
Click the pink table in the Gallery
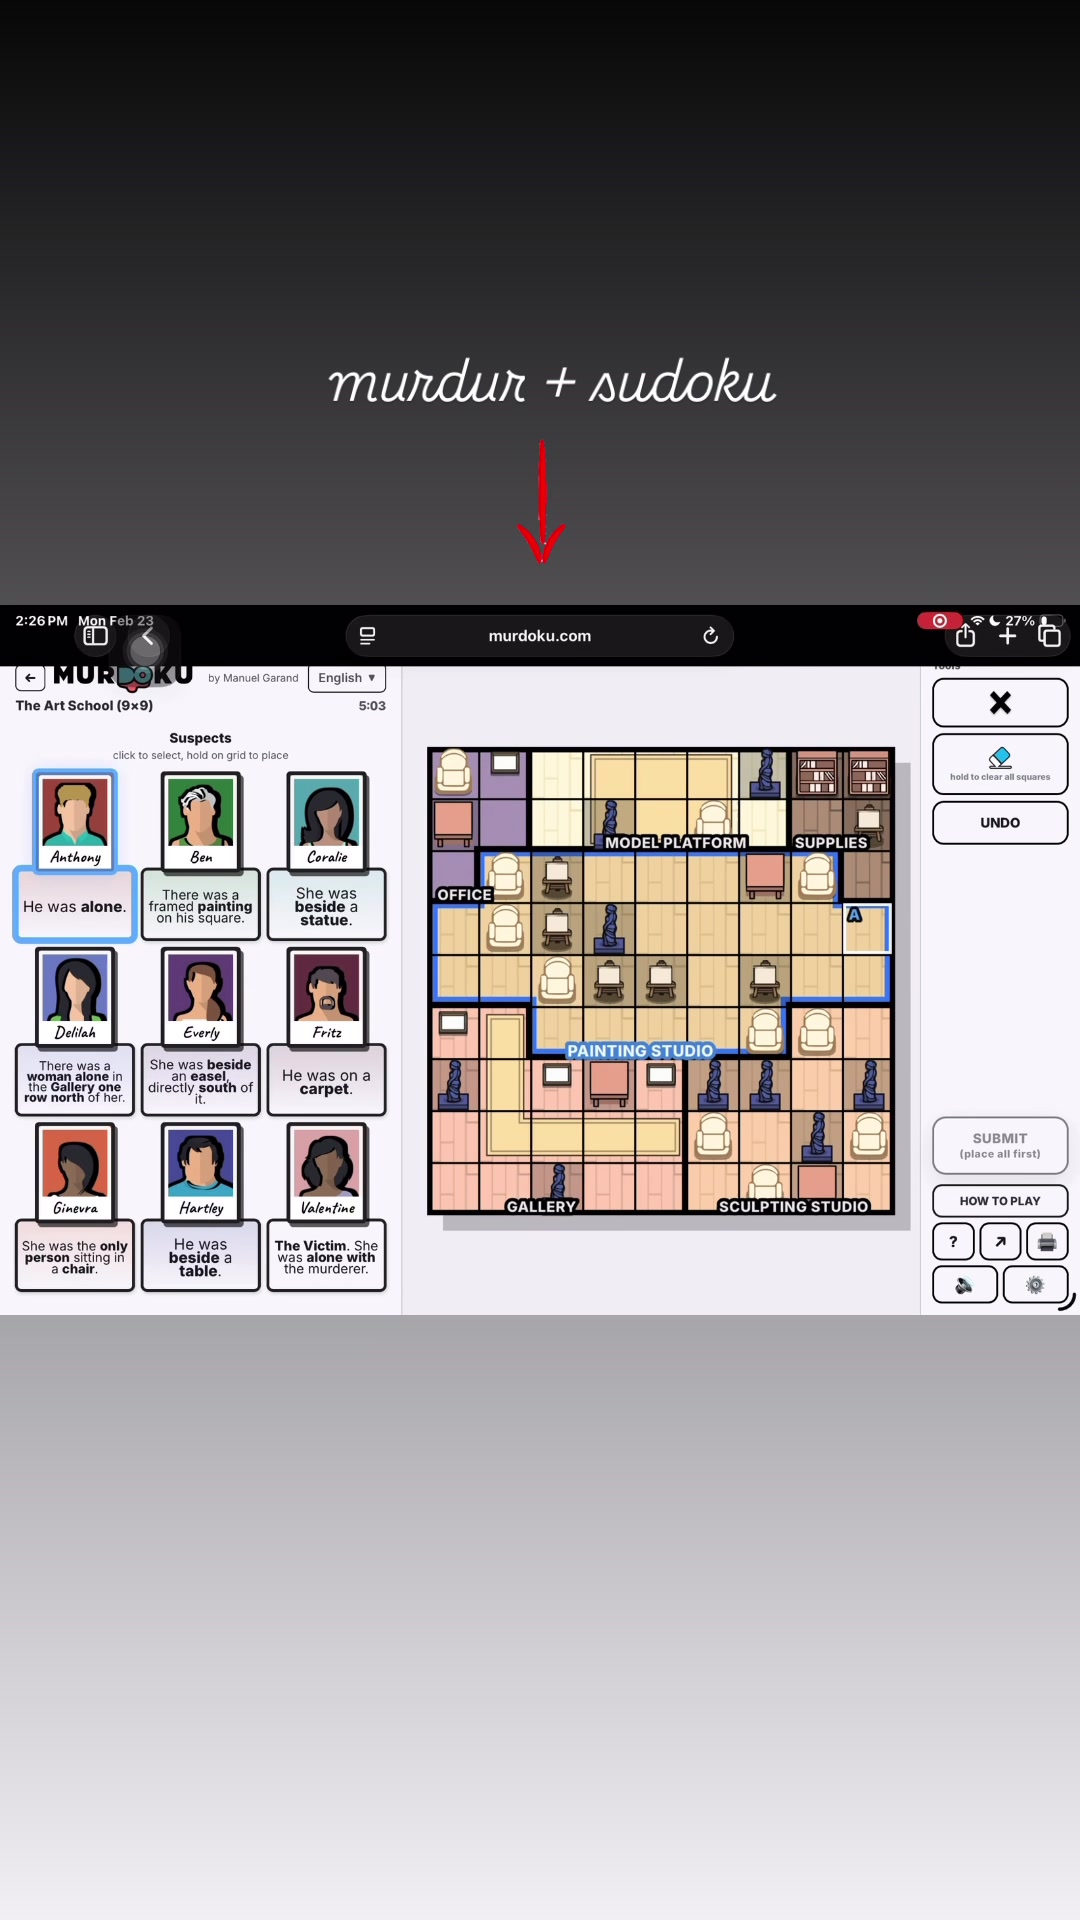point(609,1085)
